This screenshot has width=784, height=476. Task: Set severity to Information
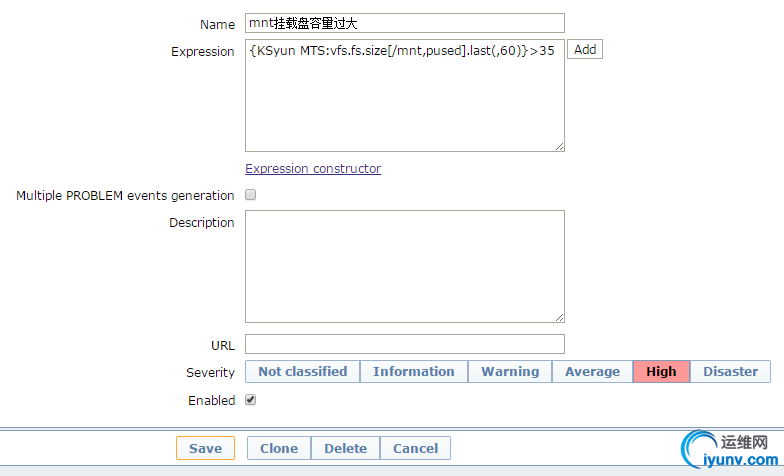click(x=414, y=372)
